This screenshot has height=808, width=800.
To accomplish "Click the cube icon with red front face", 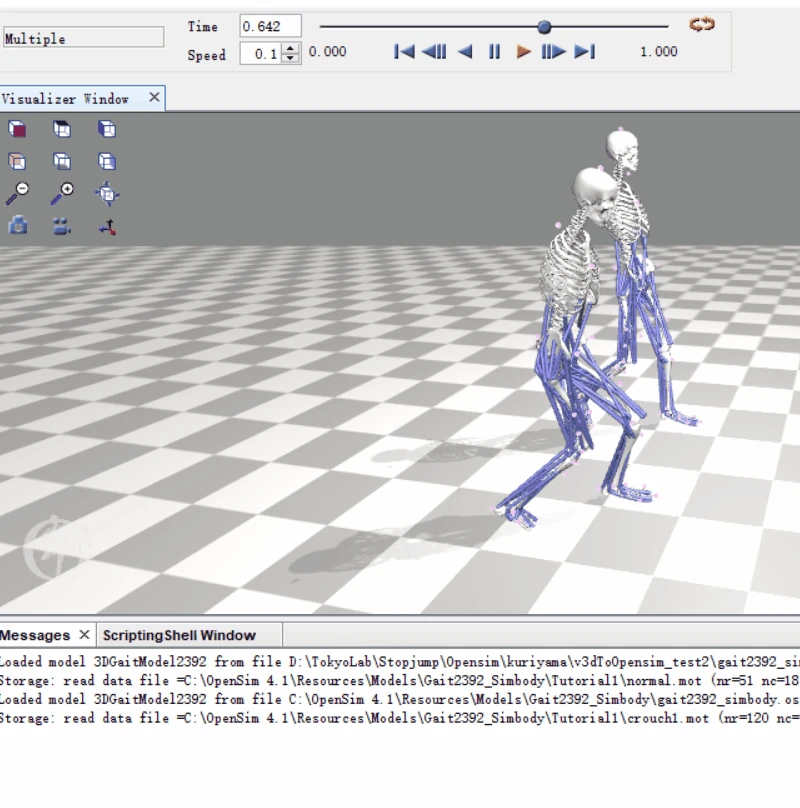I will 17,129.
